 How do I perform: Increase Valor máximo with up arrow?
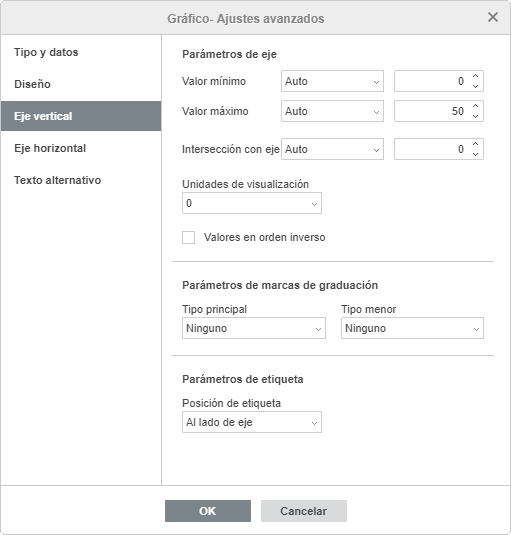coord(475,106)
